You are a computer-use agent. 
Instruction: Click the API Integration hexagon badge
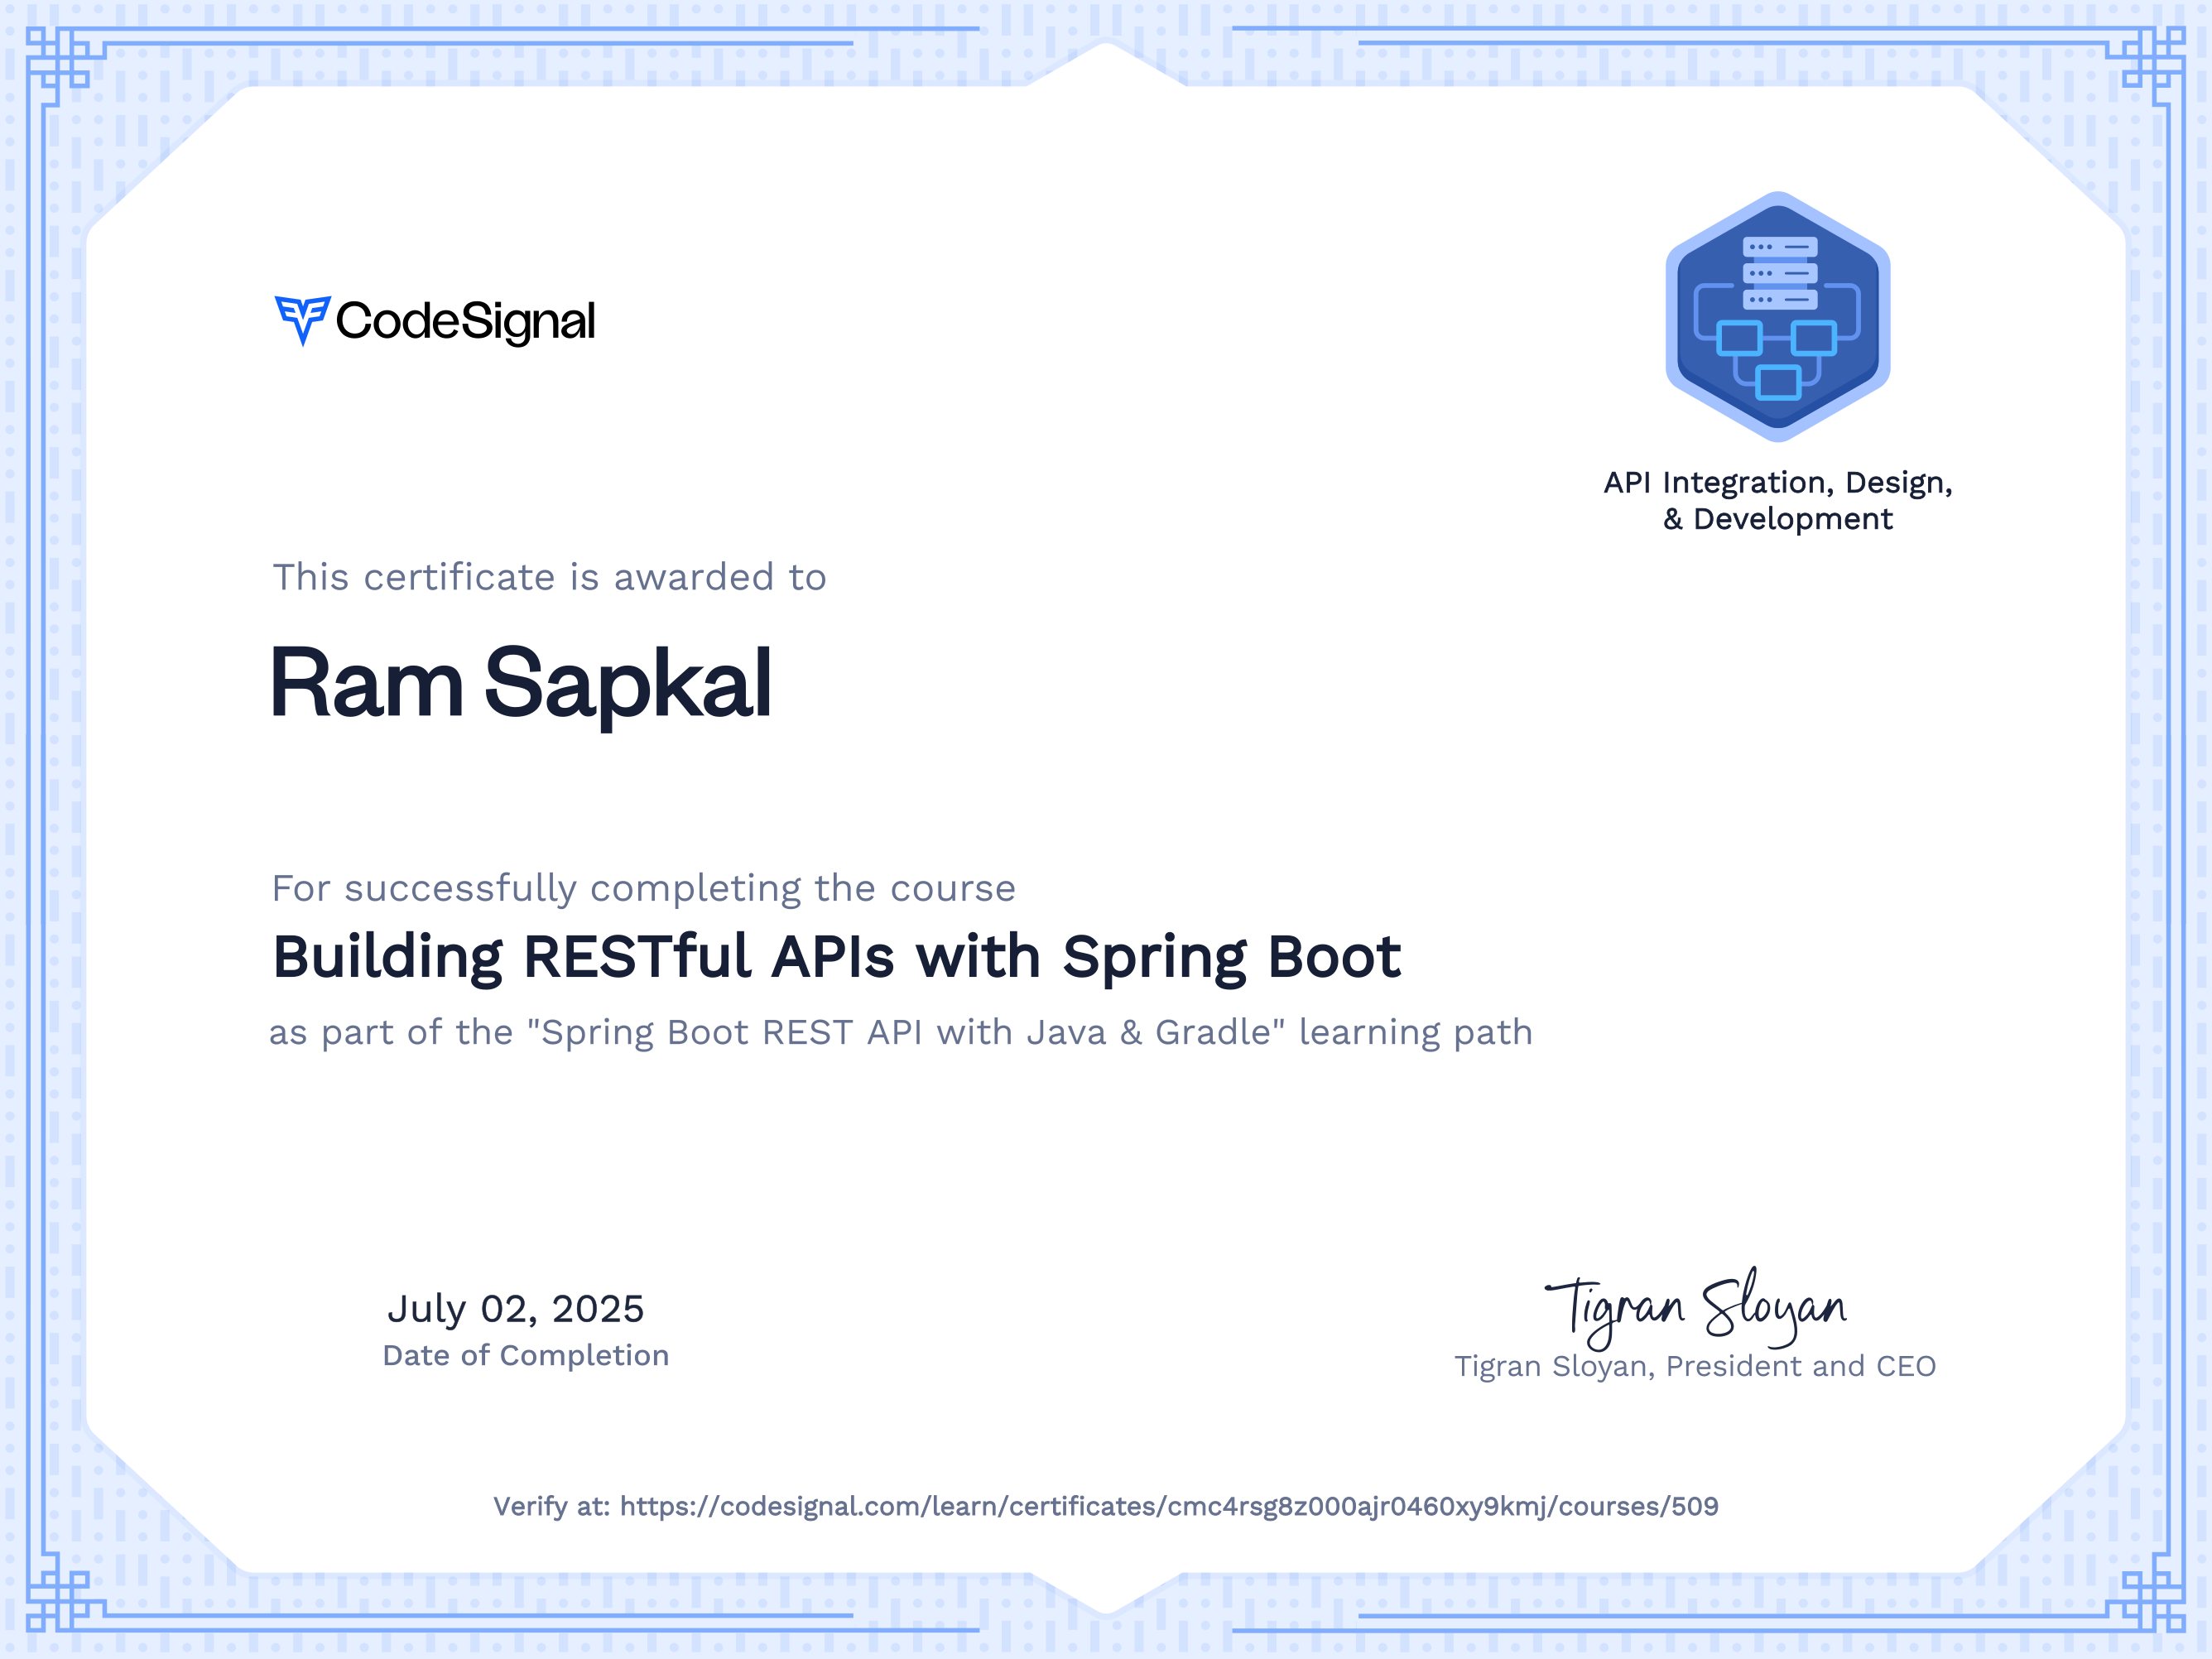[x=1777, y=316]
